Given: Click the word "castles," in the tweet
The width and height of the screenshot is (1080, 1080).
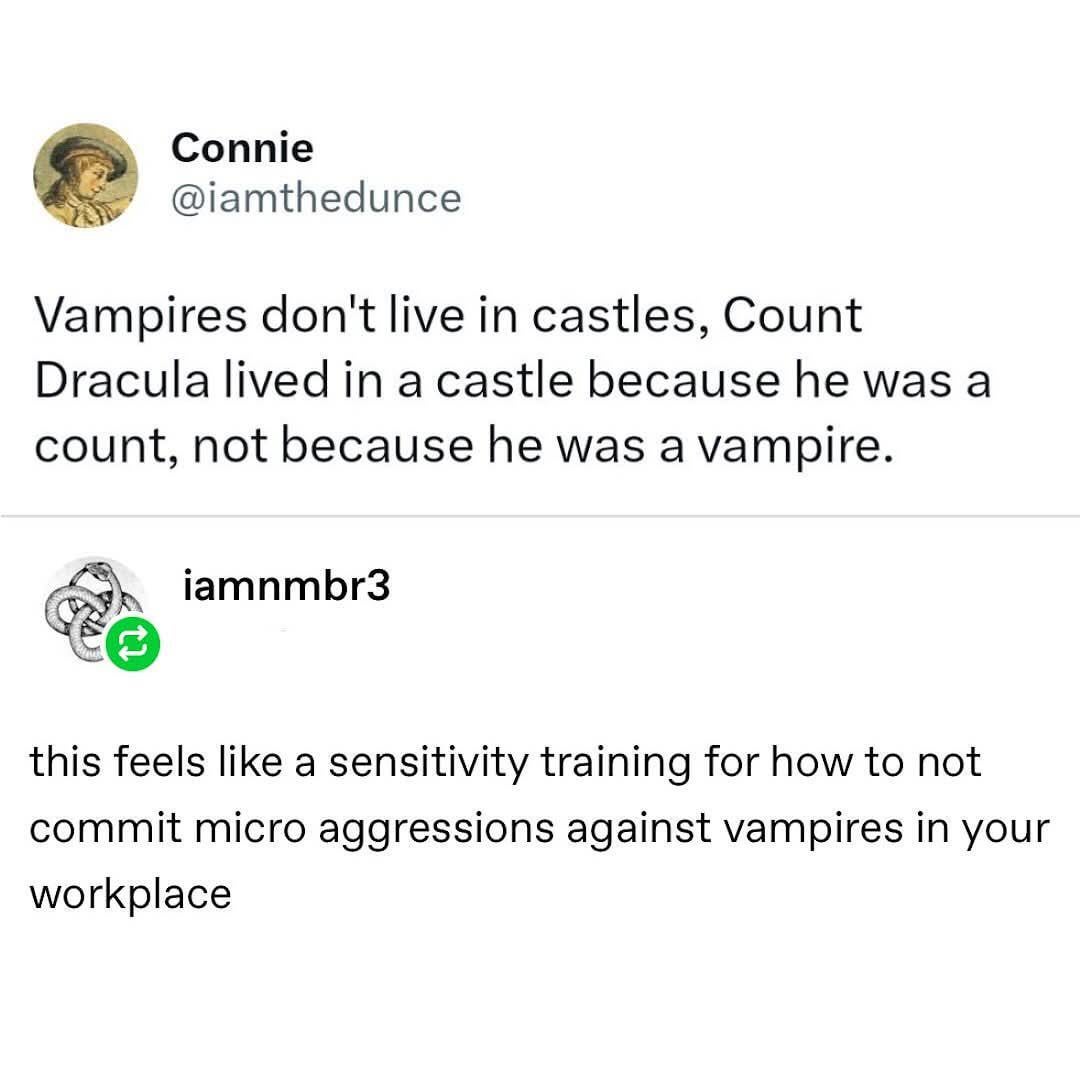Looking at the screenshot, I should pyautogui.click(x=616, y=317).
